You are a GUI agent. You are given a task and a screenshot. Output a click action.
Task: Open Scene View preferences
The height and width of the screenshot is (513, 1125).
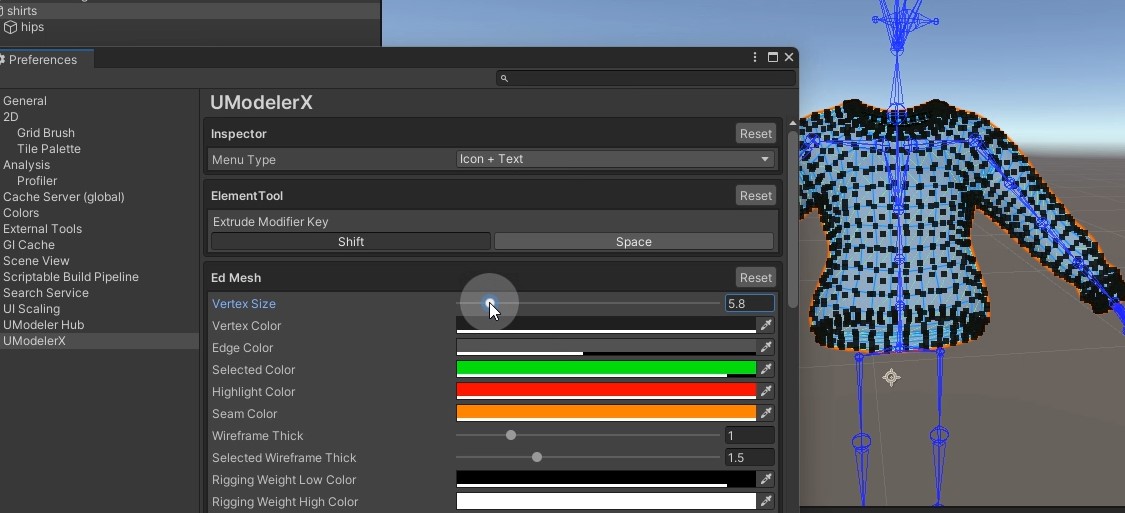36,260
